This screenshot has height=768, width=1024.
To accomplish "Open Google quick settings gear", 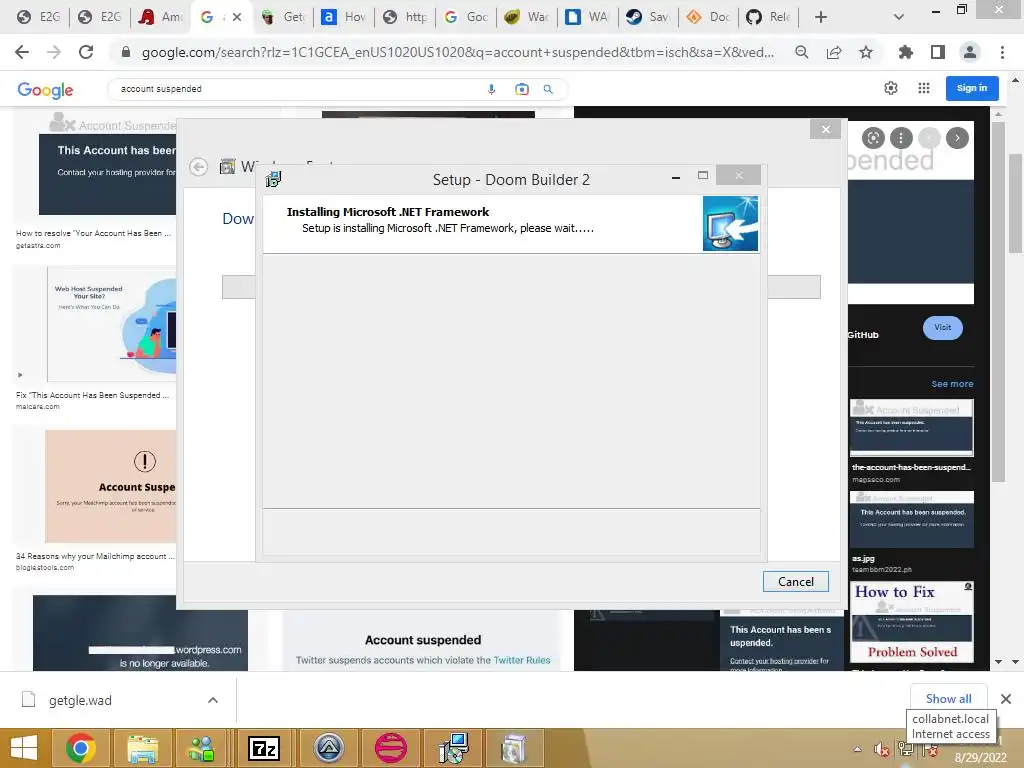I will 891,88.
